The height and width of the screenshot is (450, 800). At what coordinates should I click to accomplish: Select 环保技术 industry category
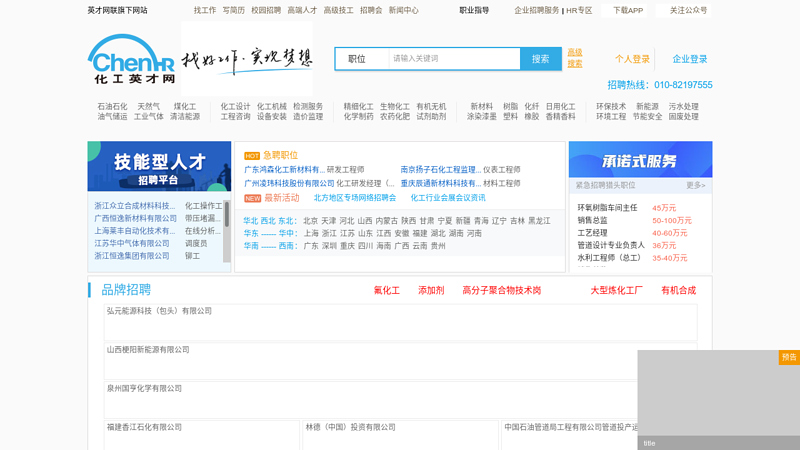pyautogui.click(x=611, y=107)
